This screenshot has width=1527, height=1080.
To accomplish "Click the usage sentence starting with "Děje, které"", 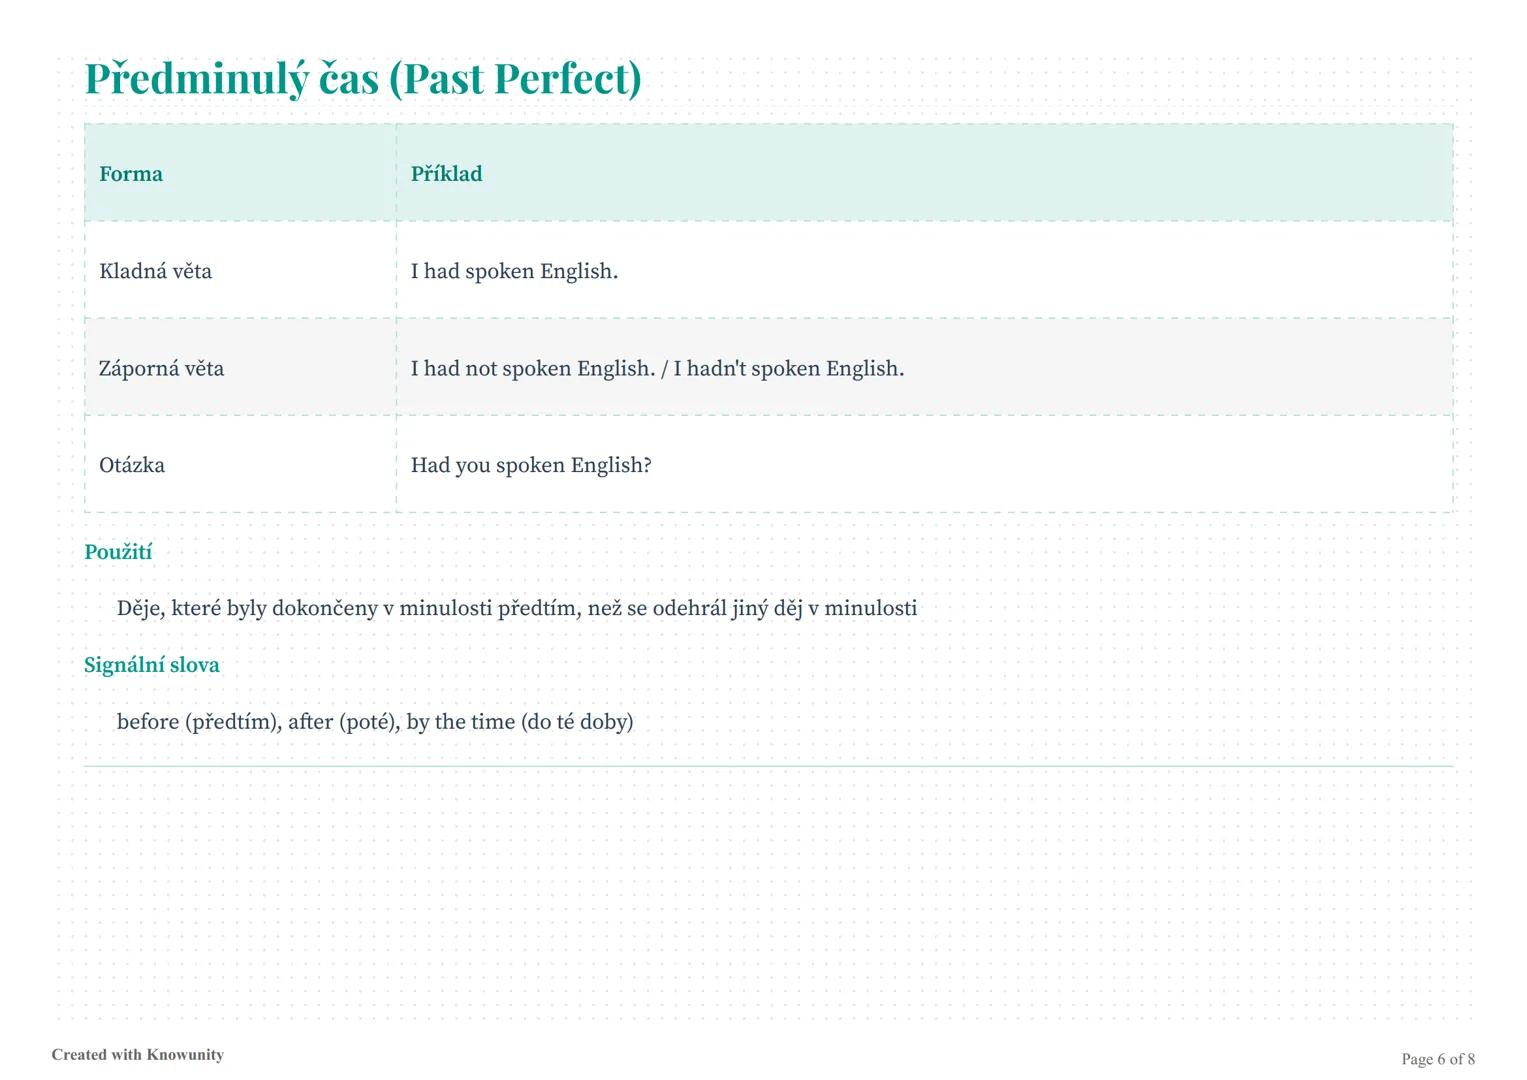I will click(x=516, y=608).
